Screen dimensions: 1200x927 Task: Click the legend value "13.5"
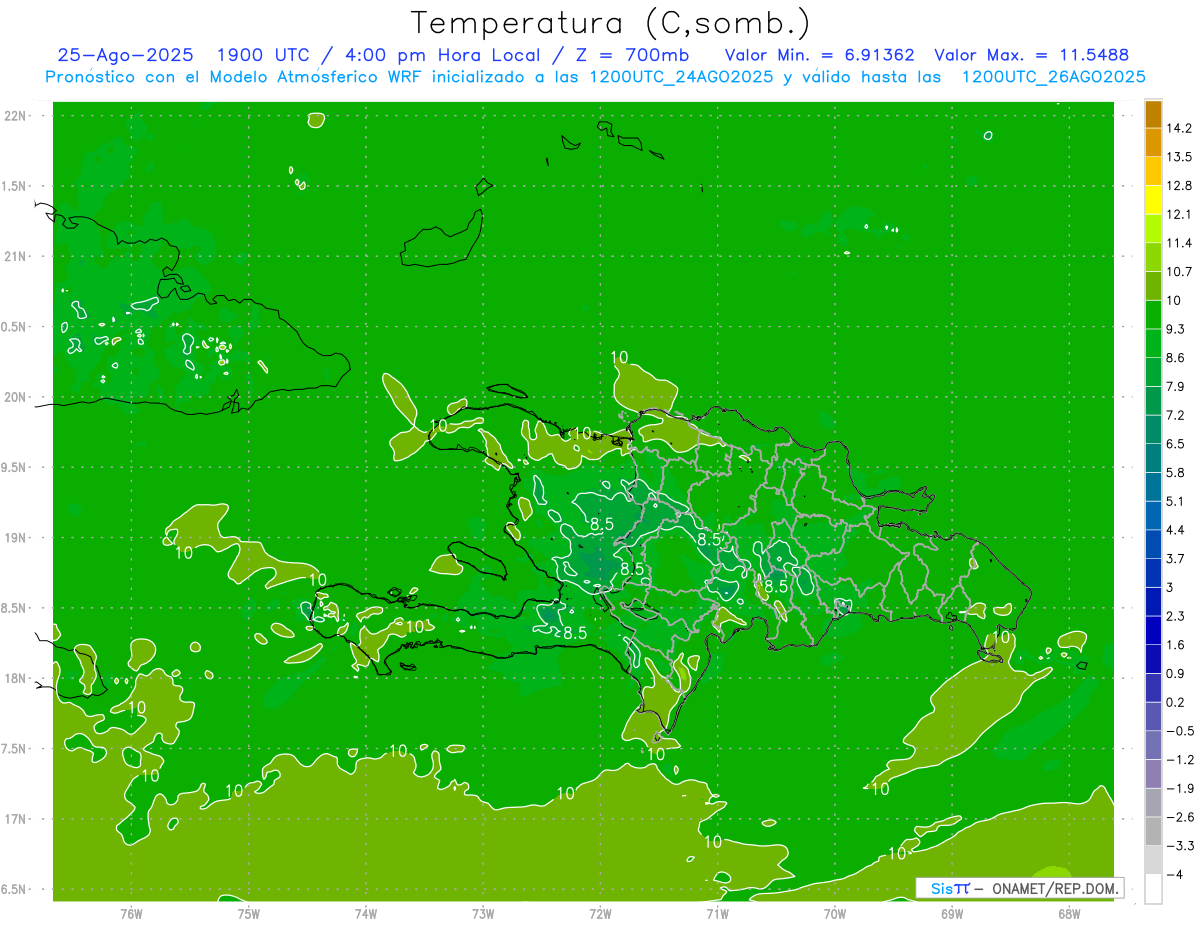[x=1179, y=157]
